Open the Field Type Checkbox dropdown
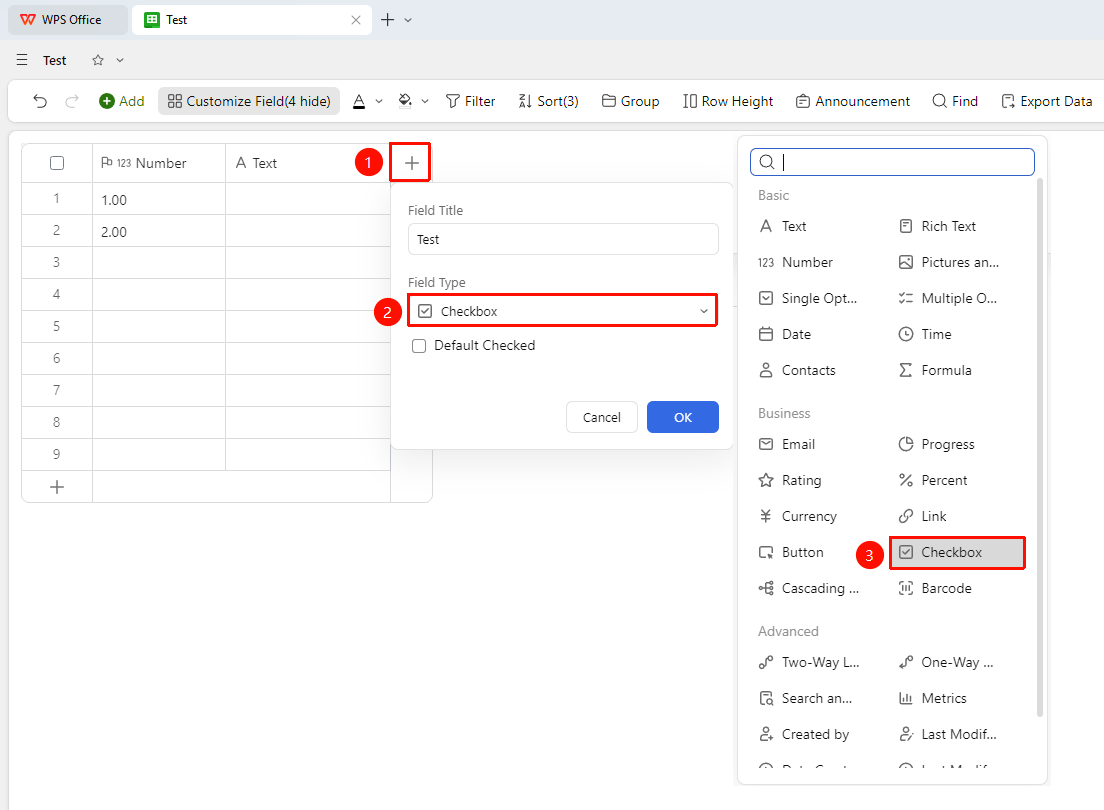Viewport: 1104px width, 810px height. tap(563, 311)
